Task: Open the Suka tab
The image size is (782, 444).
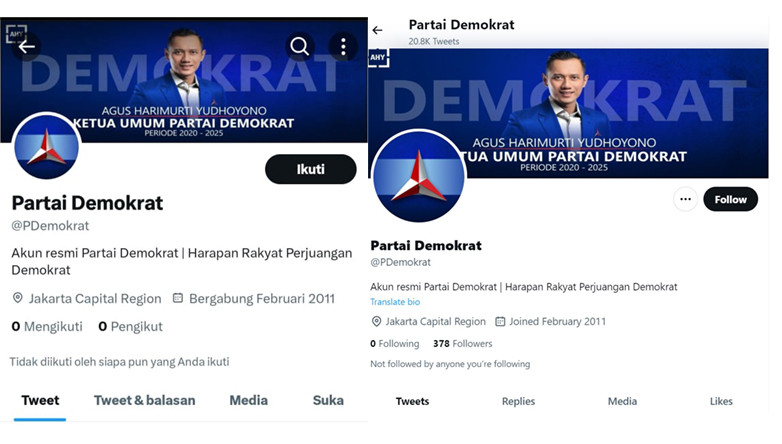Action: pyautogui.click(x=328, y=401)
